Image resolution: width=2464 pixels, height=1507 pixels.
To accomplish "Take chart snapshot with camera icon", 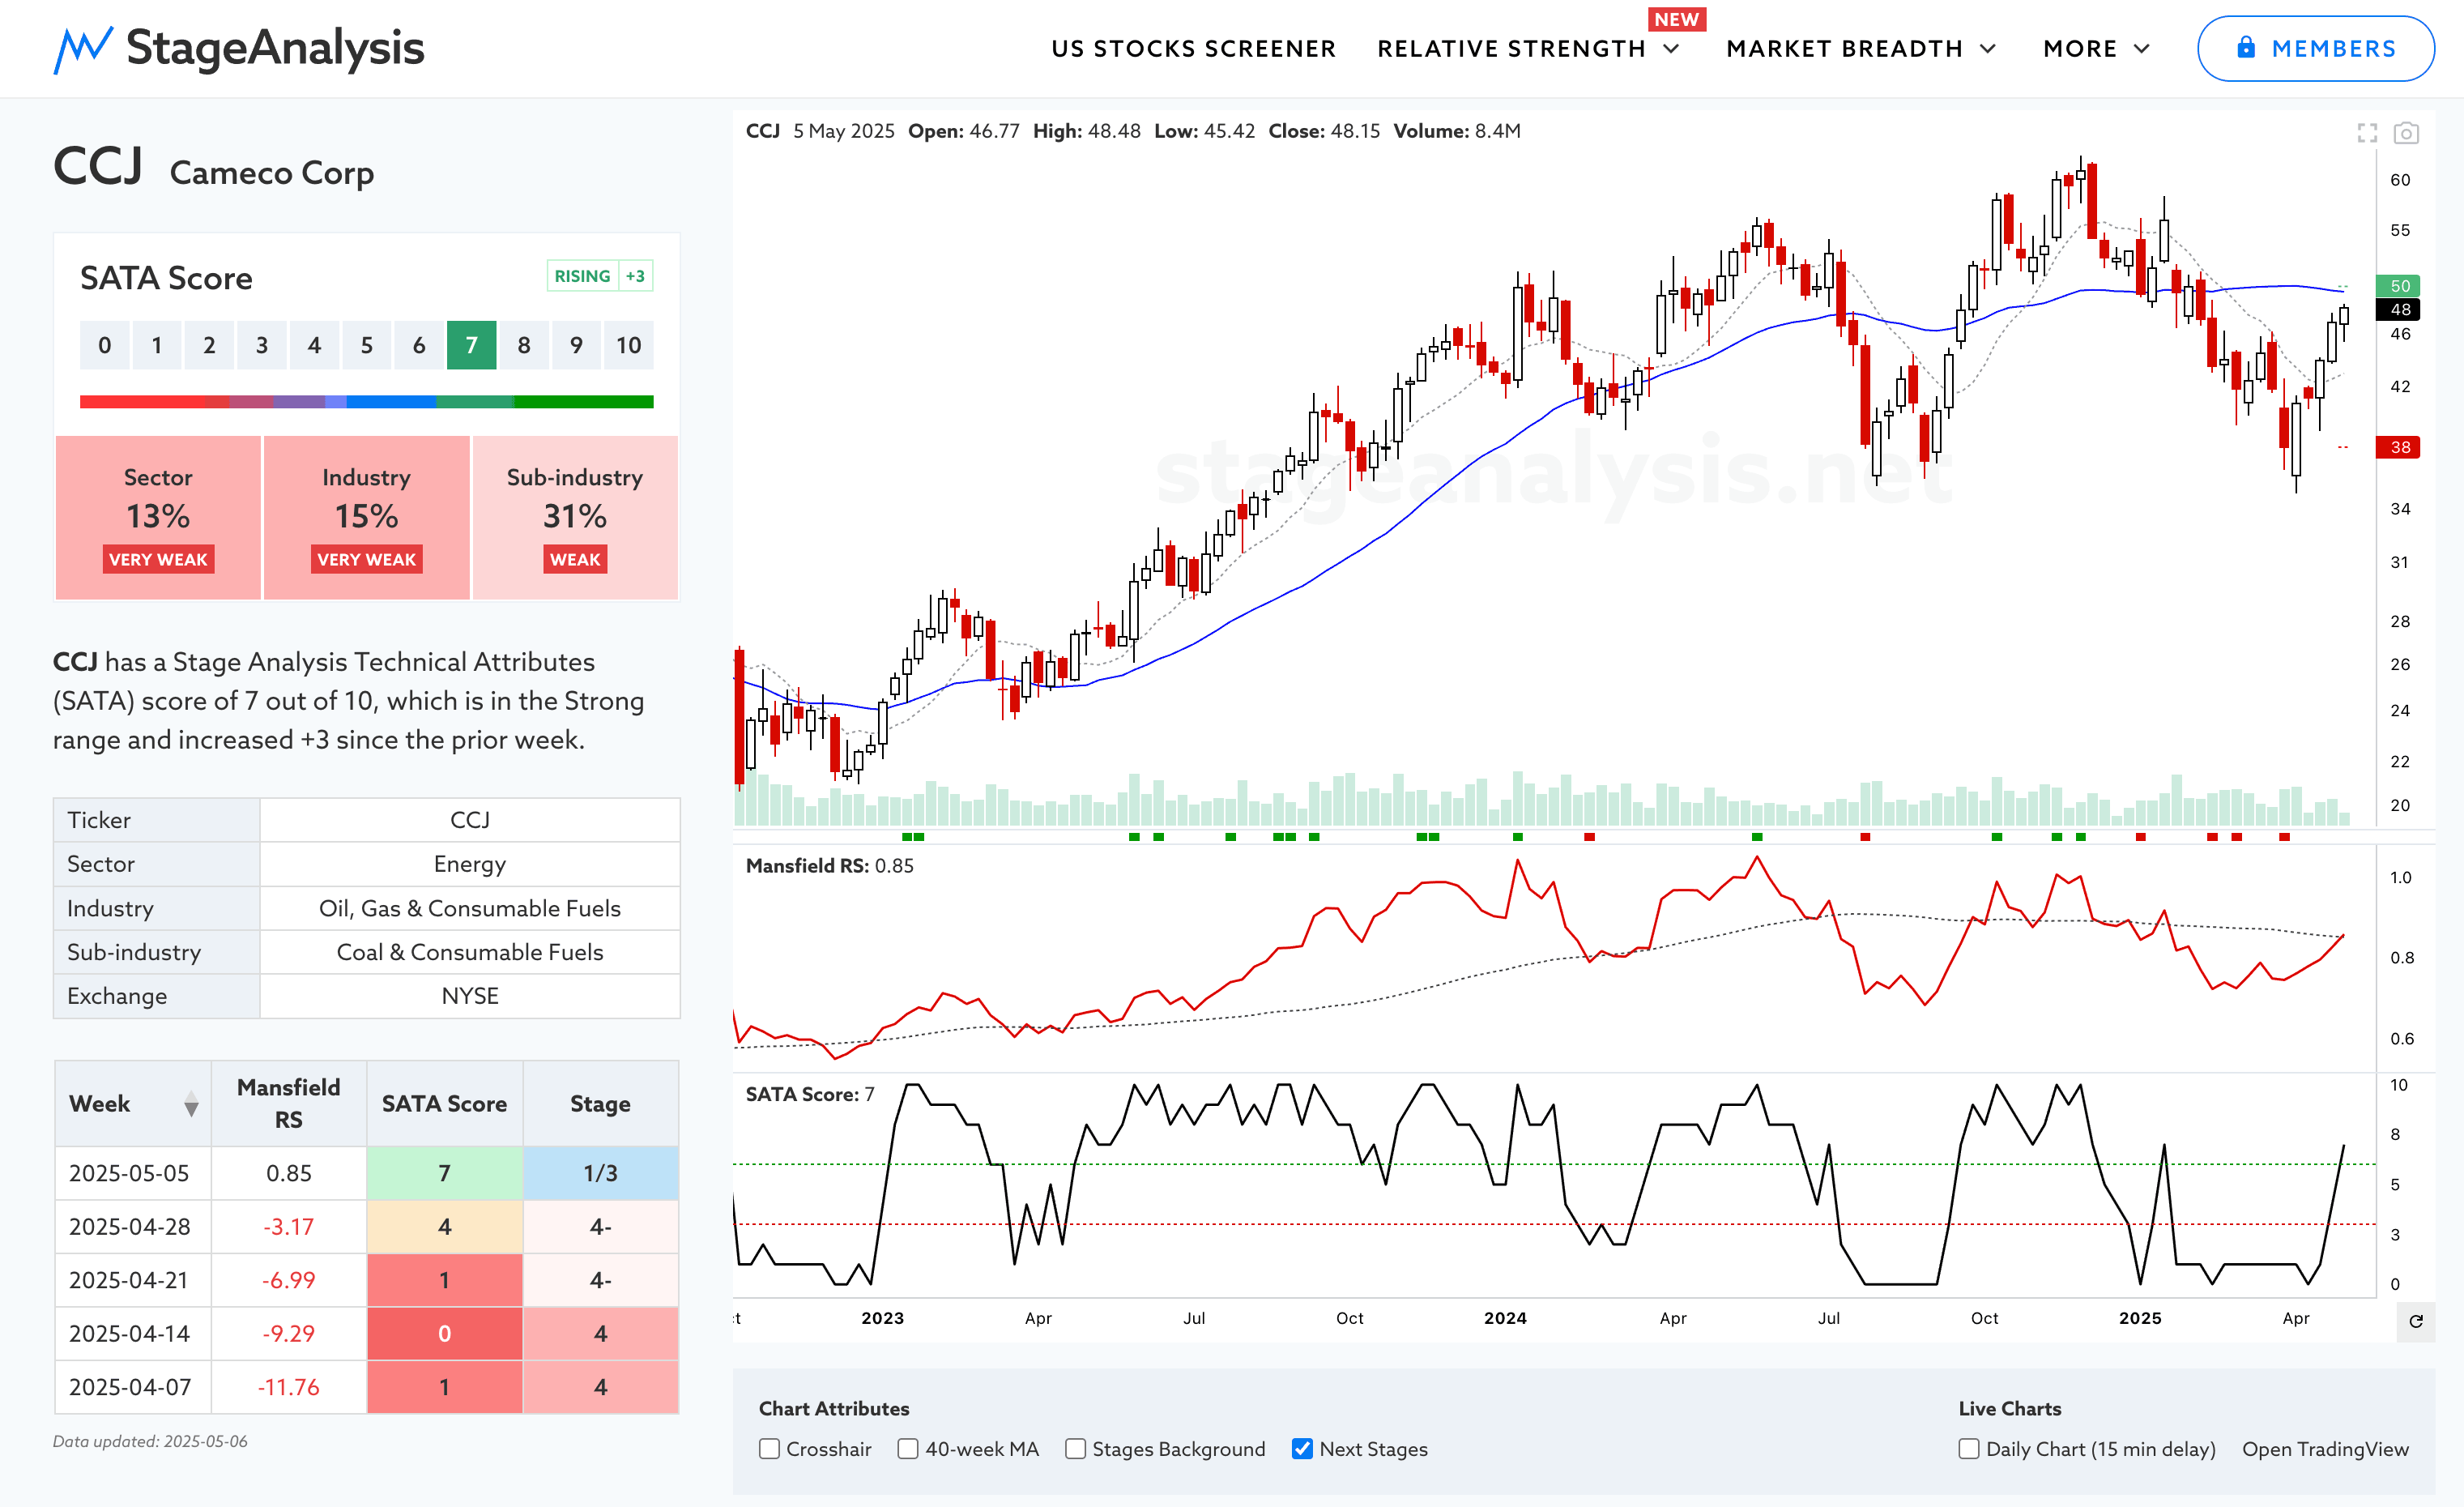I will 2406,133.
